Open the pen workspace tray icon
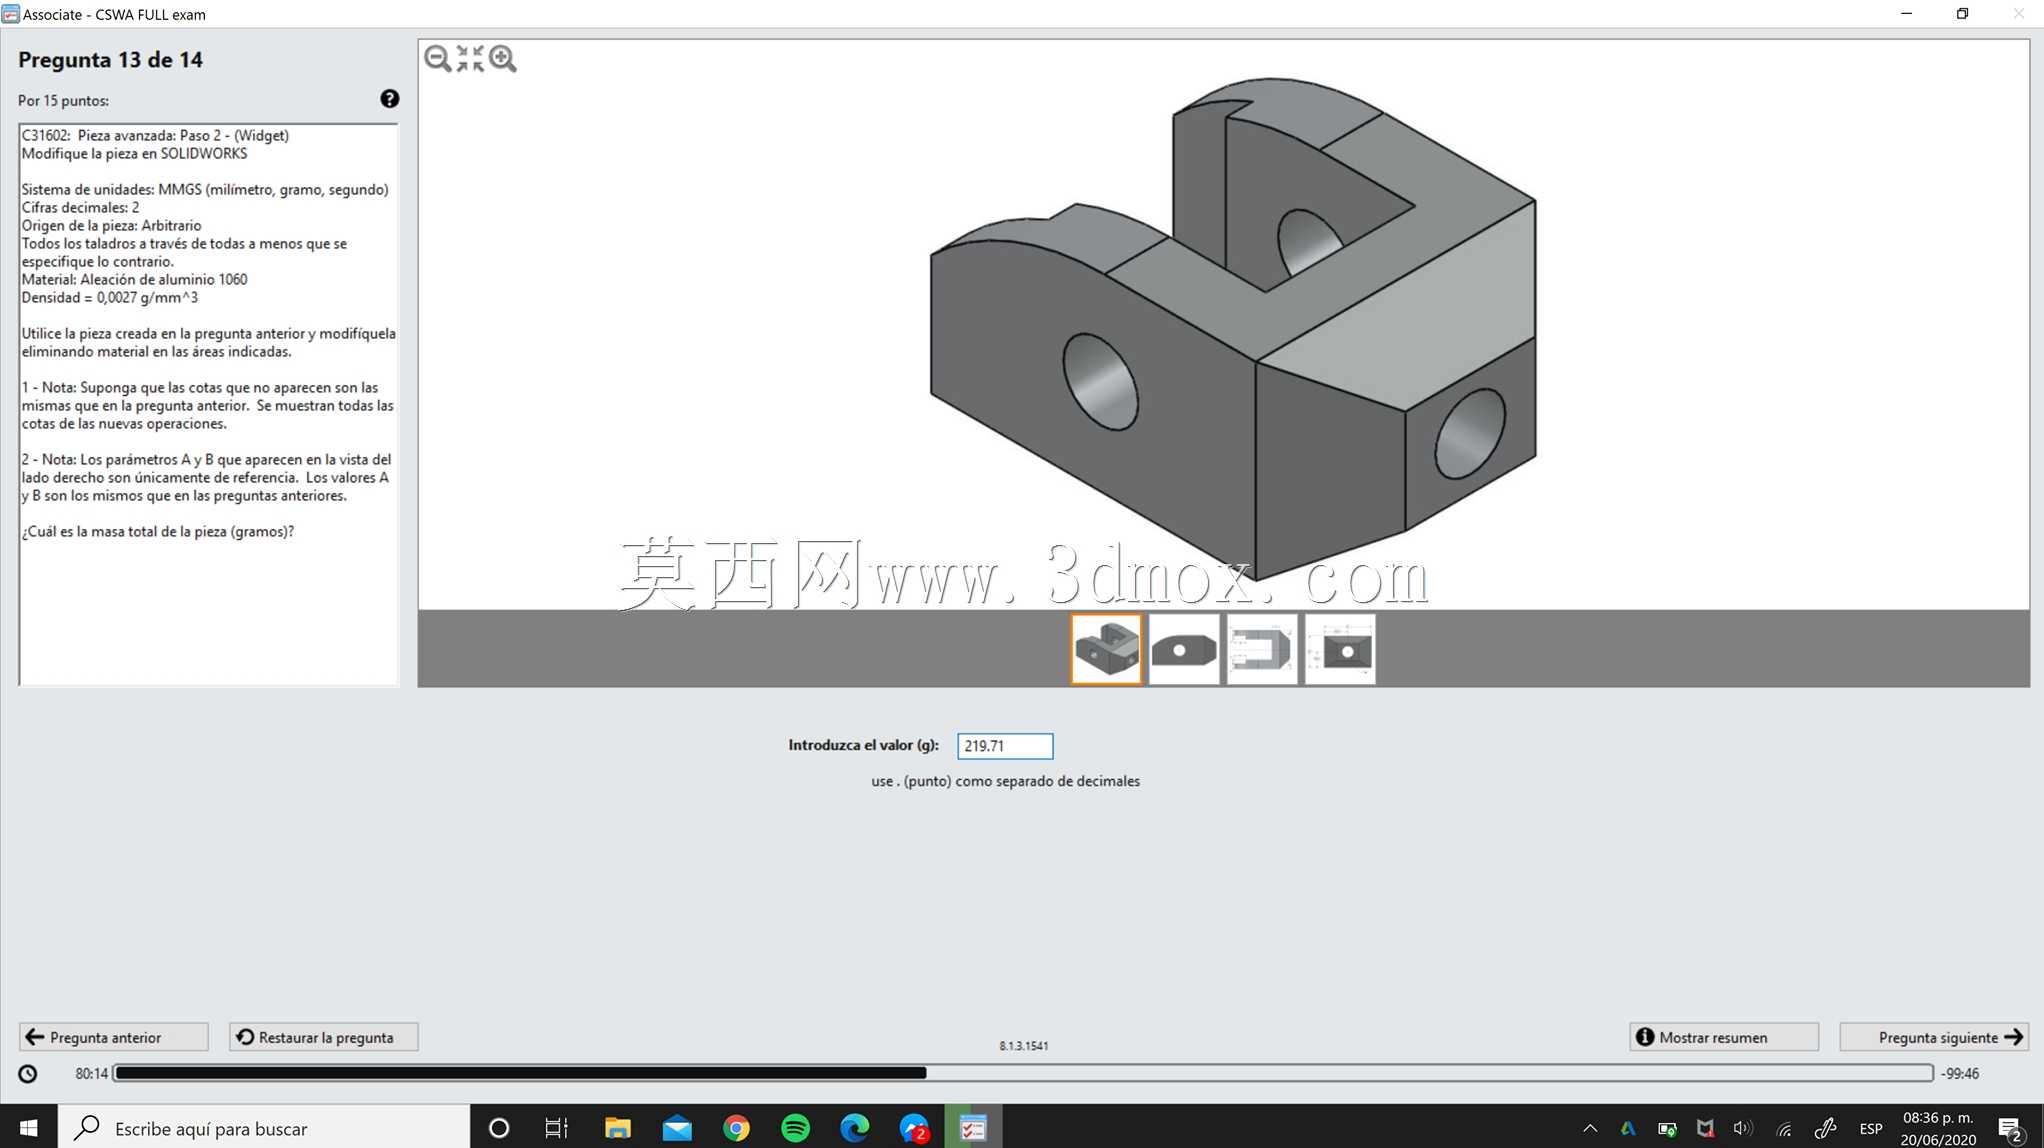This screenshot has height=1148, width=2044. 1825,1129
